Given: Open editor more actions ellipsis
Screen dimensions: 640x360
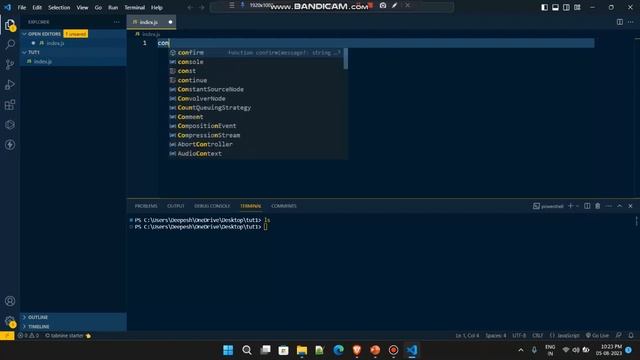Looking at the screenshot, I should point(631,22).
